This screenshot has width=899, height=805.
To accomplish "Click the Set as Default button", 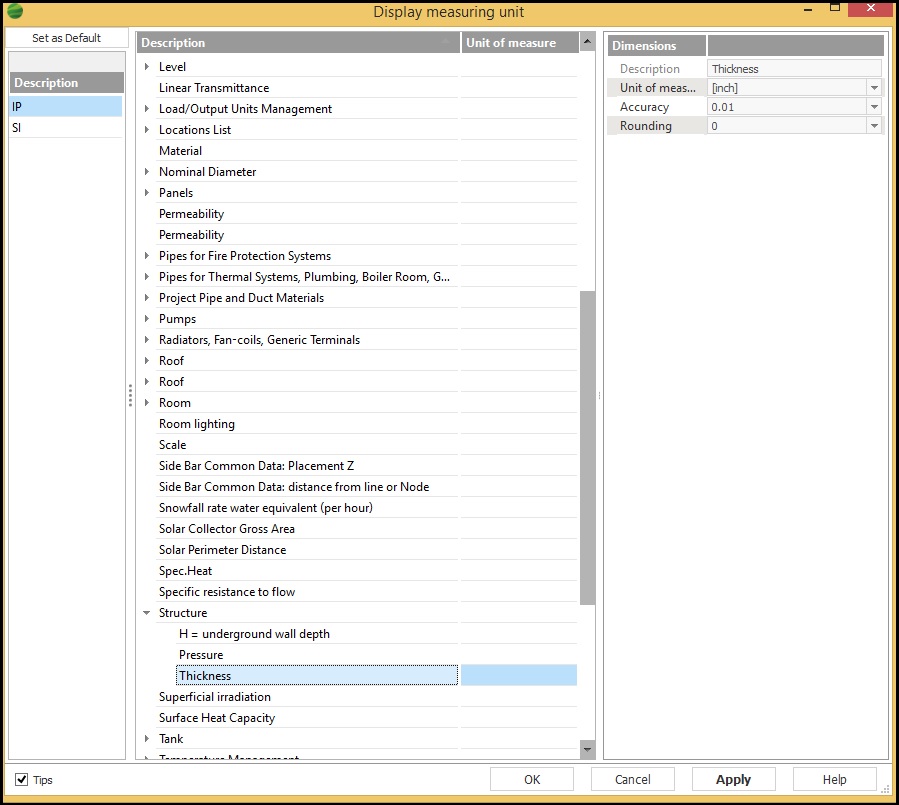I will pos(67,38).
